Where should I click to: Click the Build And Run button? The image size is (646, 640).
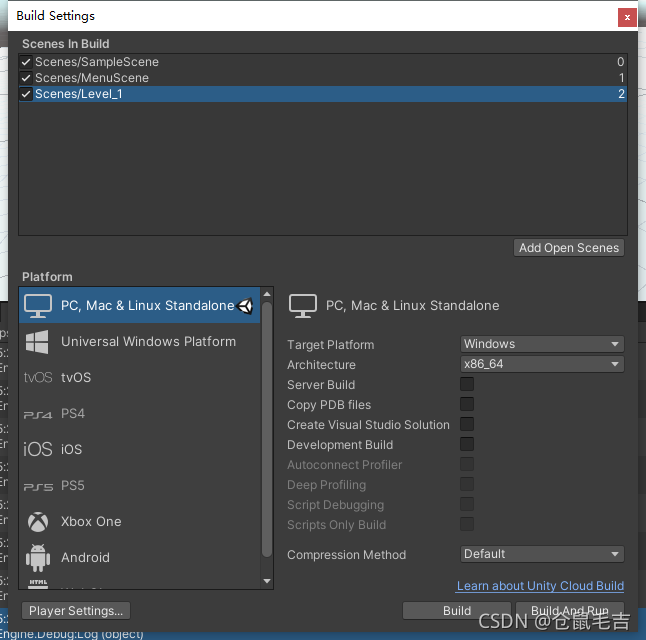coord(570,611)
